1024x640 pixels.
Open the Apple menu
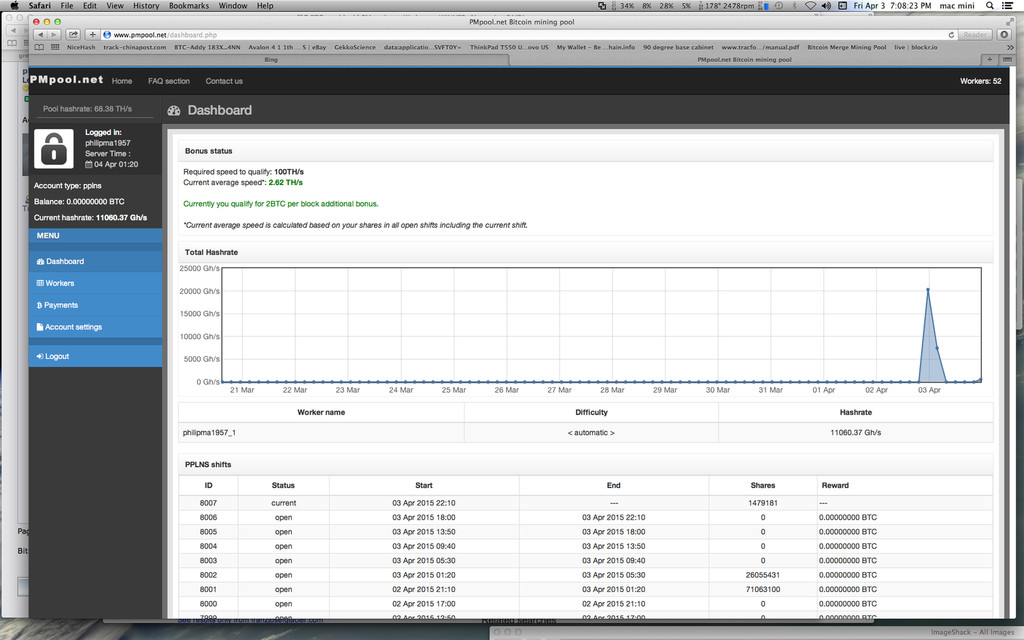[14, 5]
